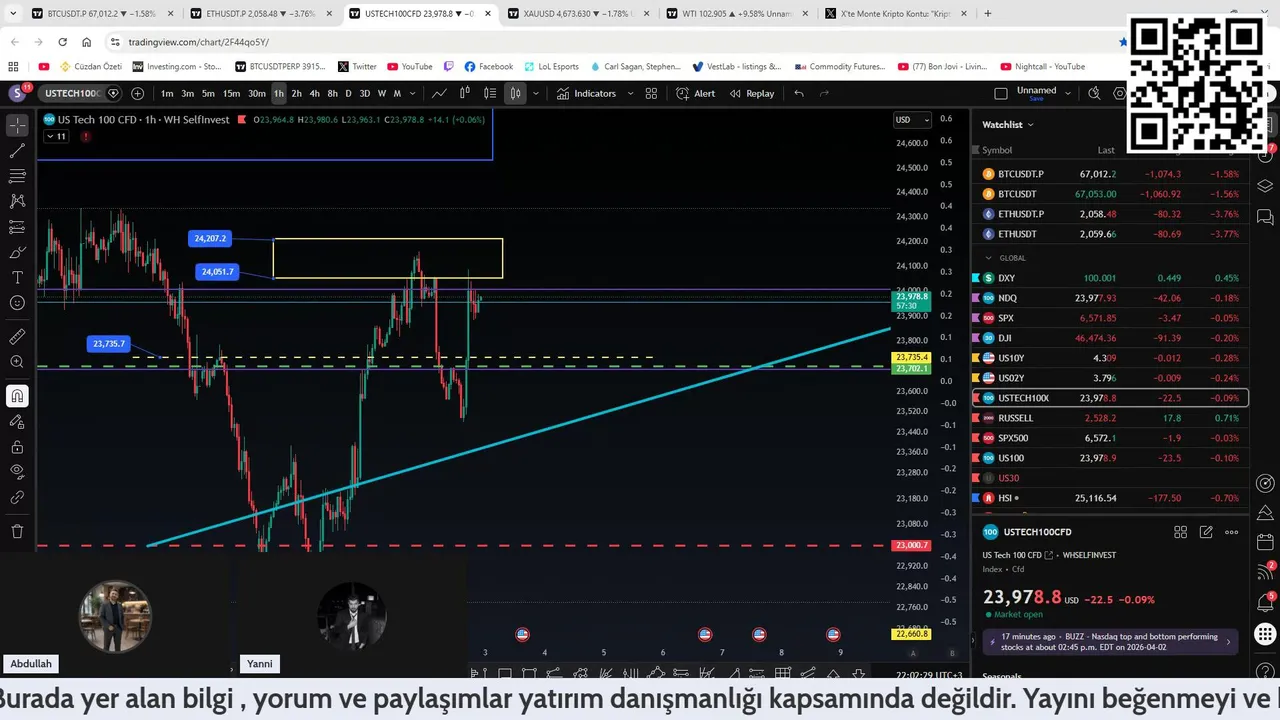Open the chats speech bubble icon
The width and height of the screenshot is (1280, 720).
tap(1265, 217)
